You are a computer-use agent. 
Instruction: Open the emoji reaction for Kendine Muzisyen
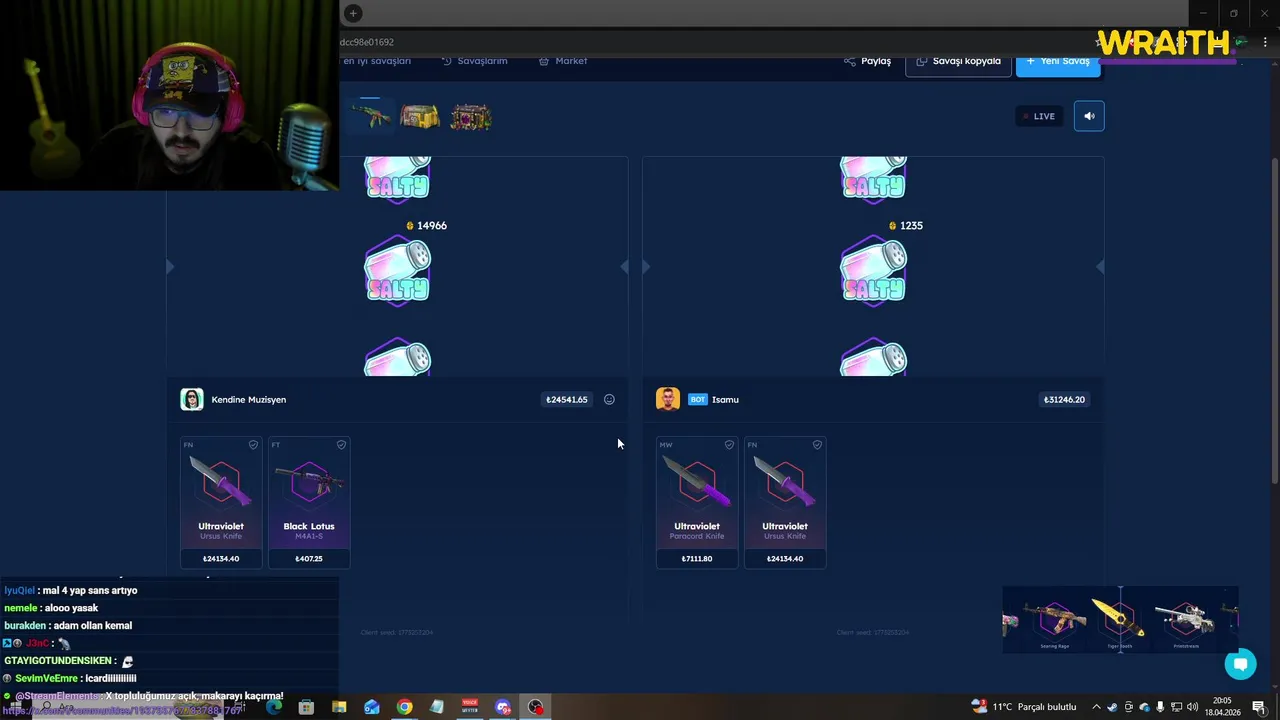pyautogui.click(x=609, y=400)
